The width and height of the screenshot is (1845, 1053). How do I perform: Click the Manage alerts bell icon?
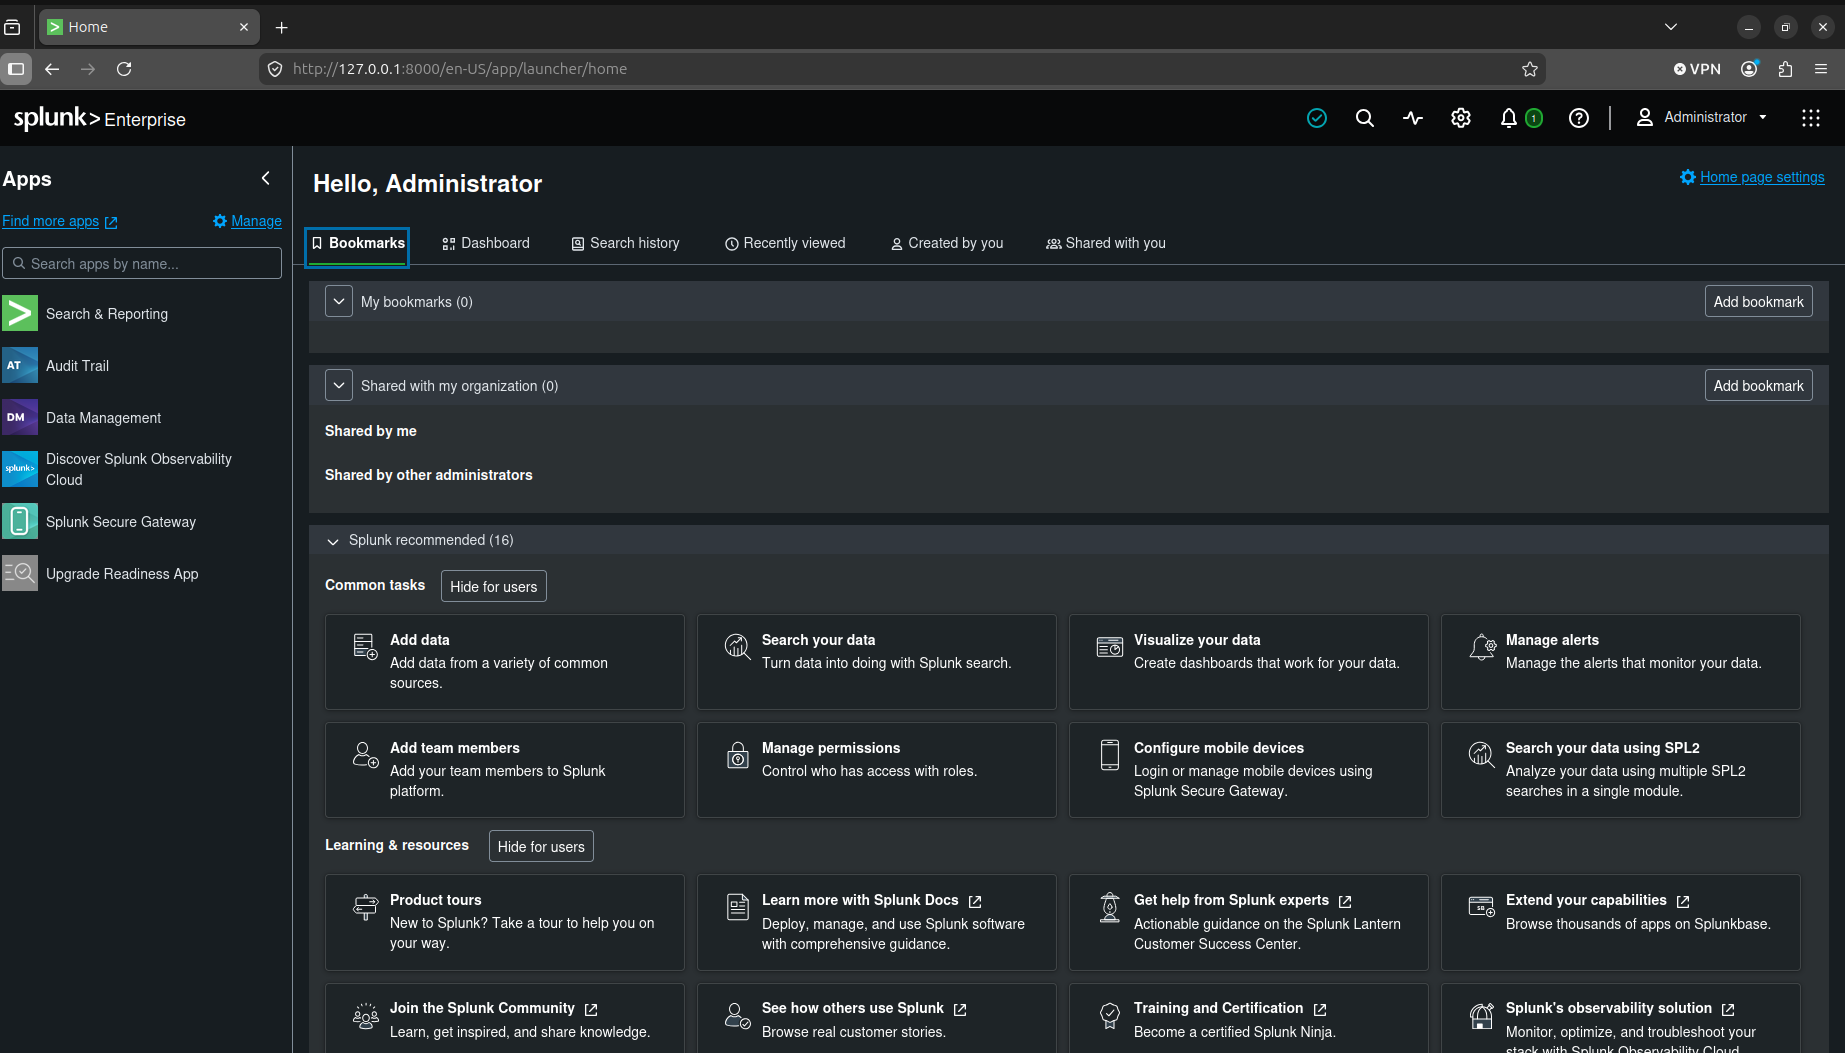(1482, 647)
